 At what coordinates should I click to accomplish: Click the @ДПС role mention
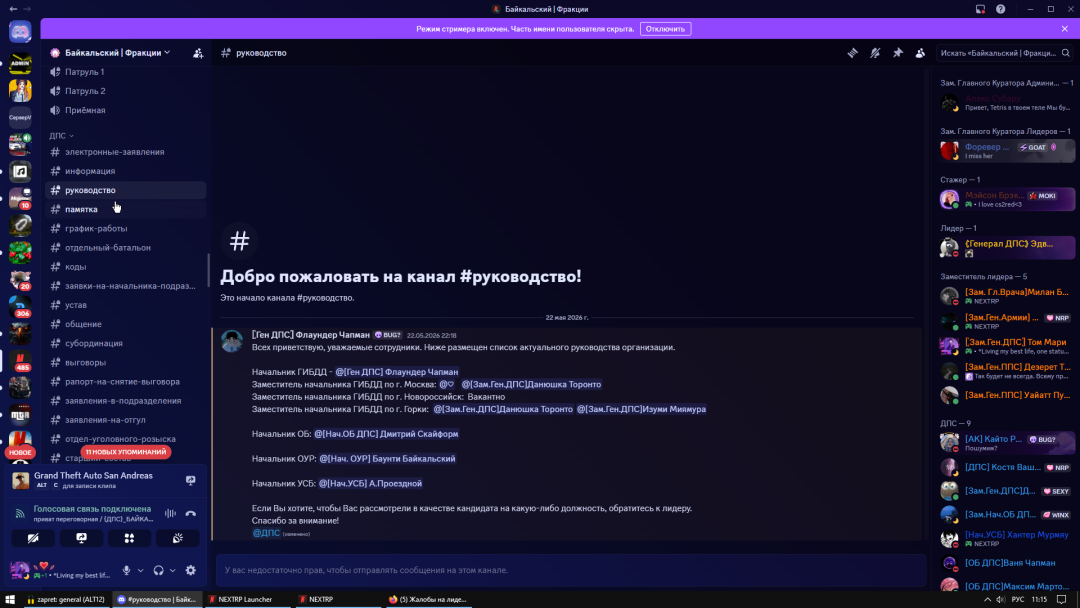point(266,533)
